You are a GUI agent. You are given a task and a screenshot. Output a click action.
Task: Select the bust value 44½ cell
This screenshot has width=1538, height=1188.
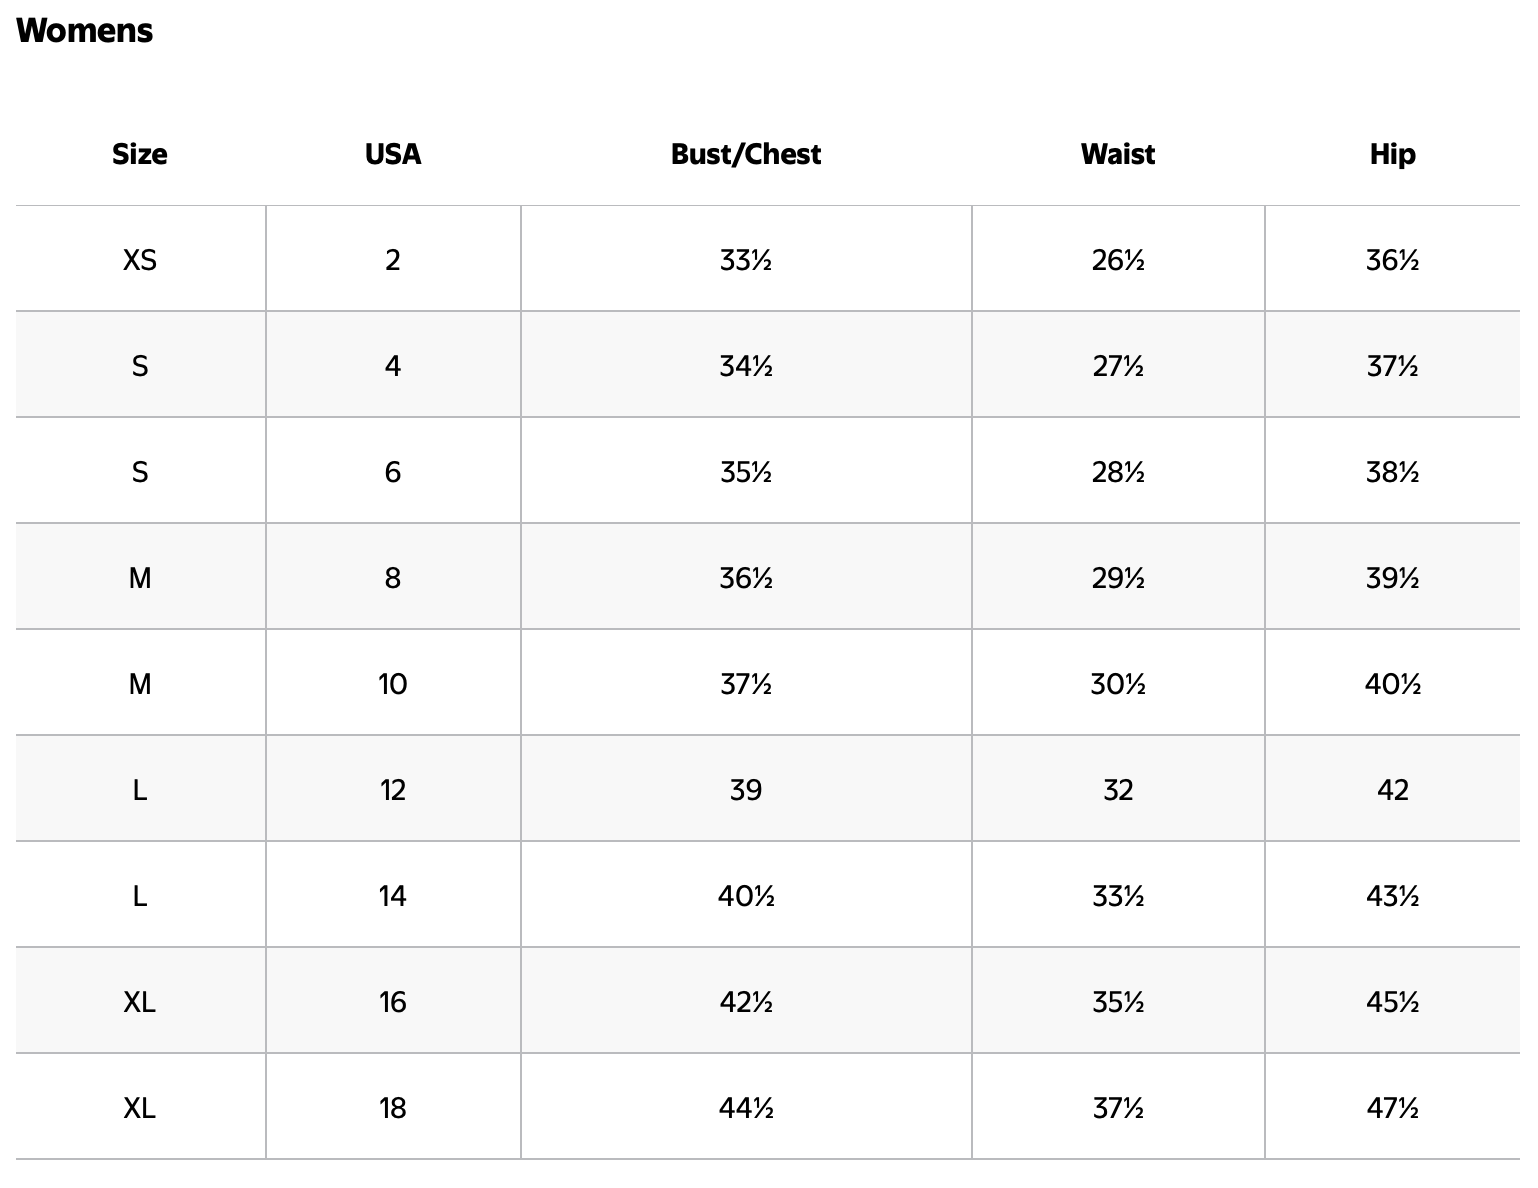pos(746,1108)
